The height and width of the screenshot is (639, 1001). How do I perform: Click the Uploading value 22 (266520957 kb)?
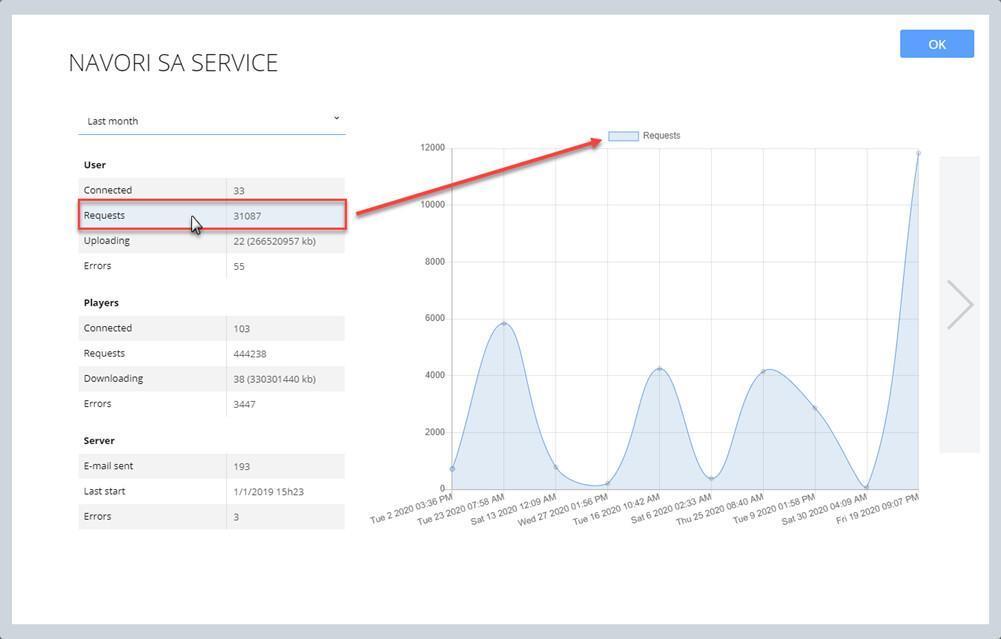[275, 241]
